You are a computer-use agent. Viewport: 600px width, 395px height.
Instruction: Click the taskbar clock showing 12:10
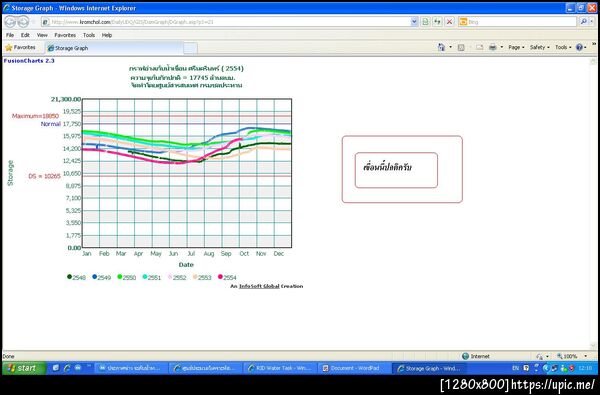(x=585, y=368)
